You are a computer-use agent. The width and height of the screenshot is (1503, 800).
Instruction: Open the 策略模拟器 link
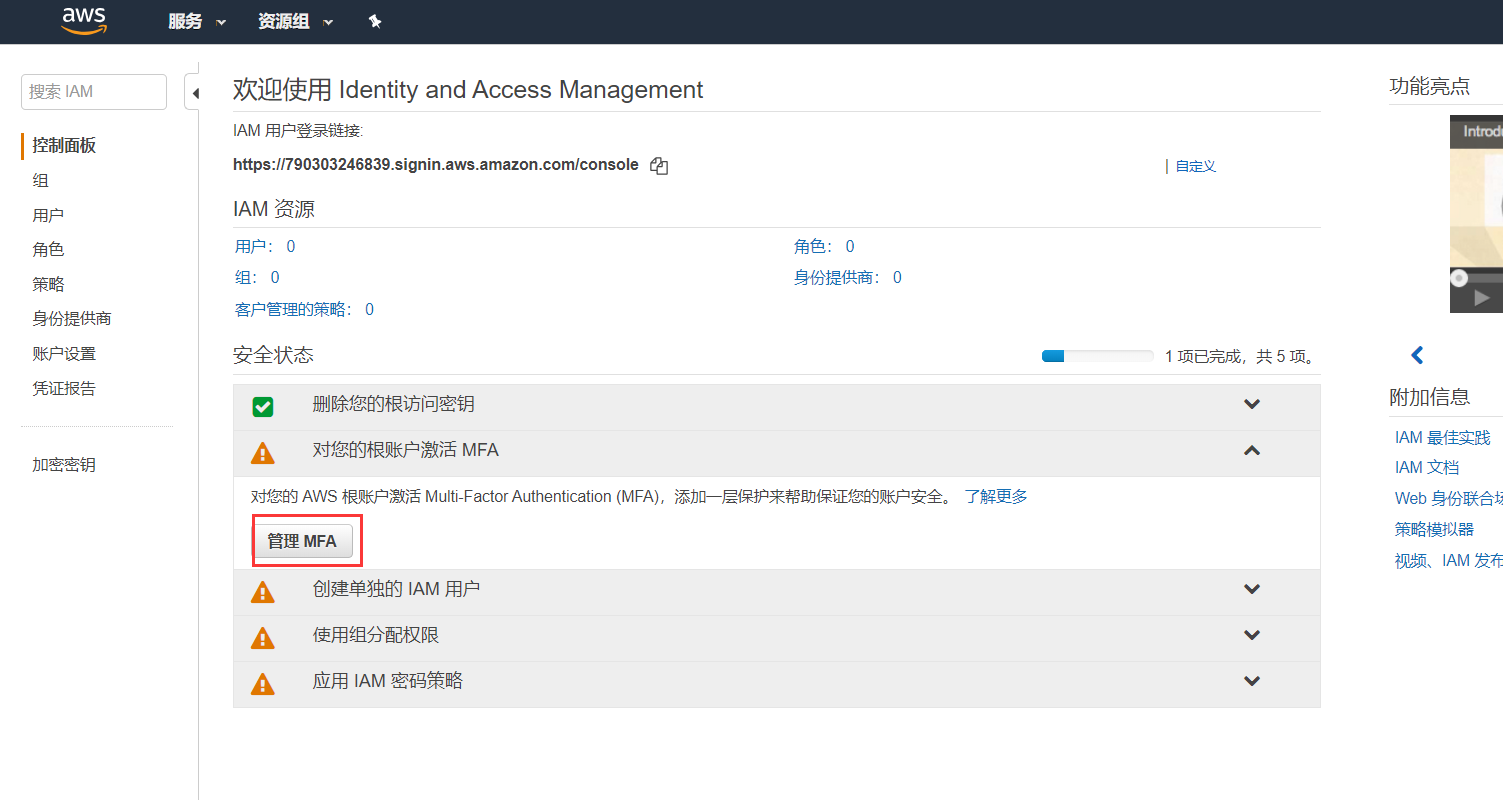click(x=1434, y=529)
